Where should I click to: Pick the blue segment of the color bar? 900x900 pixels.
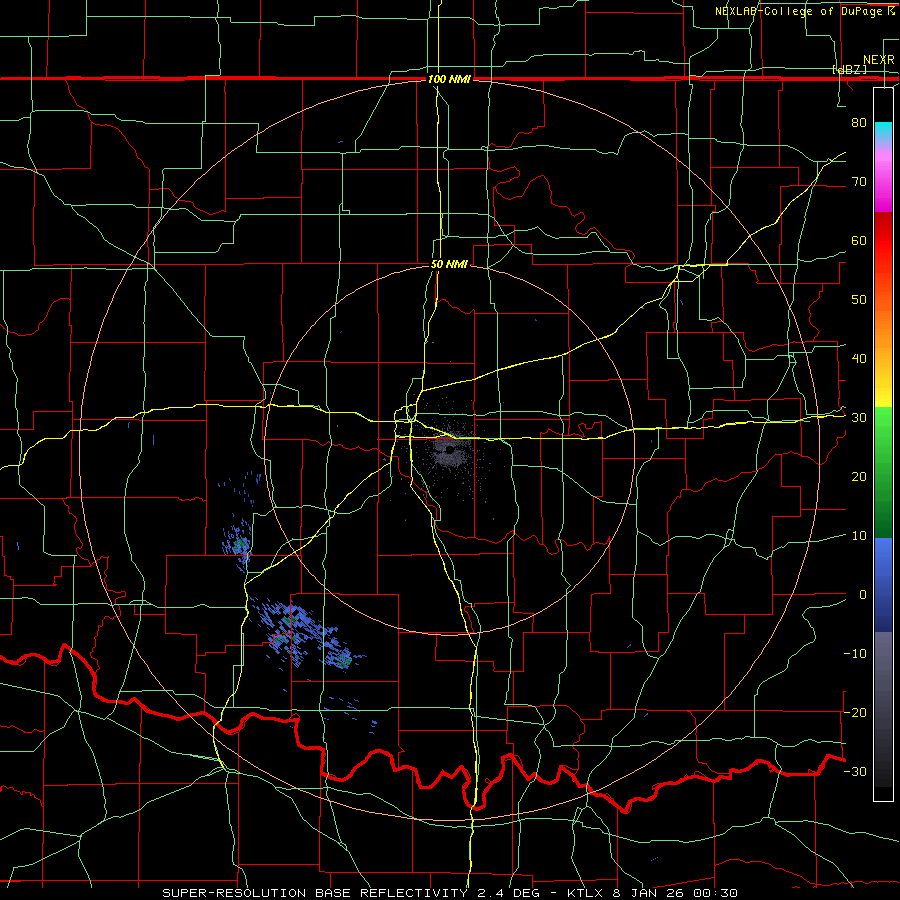[x=883, y=584]
